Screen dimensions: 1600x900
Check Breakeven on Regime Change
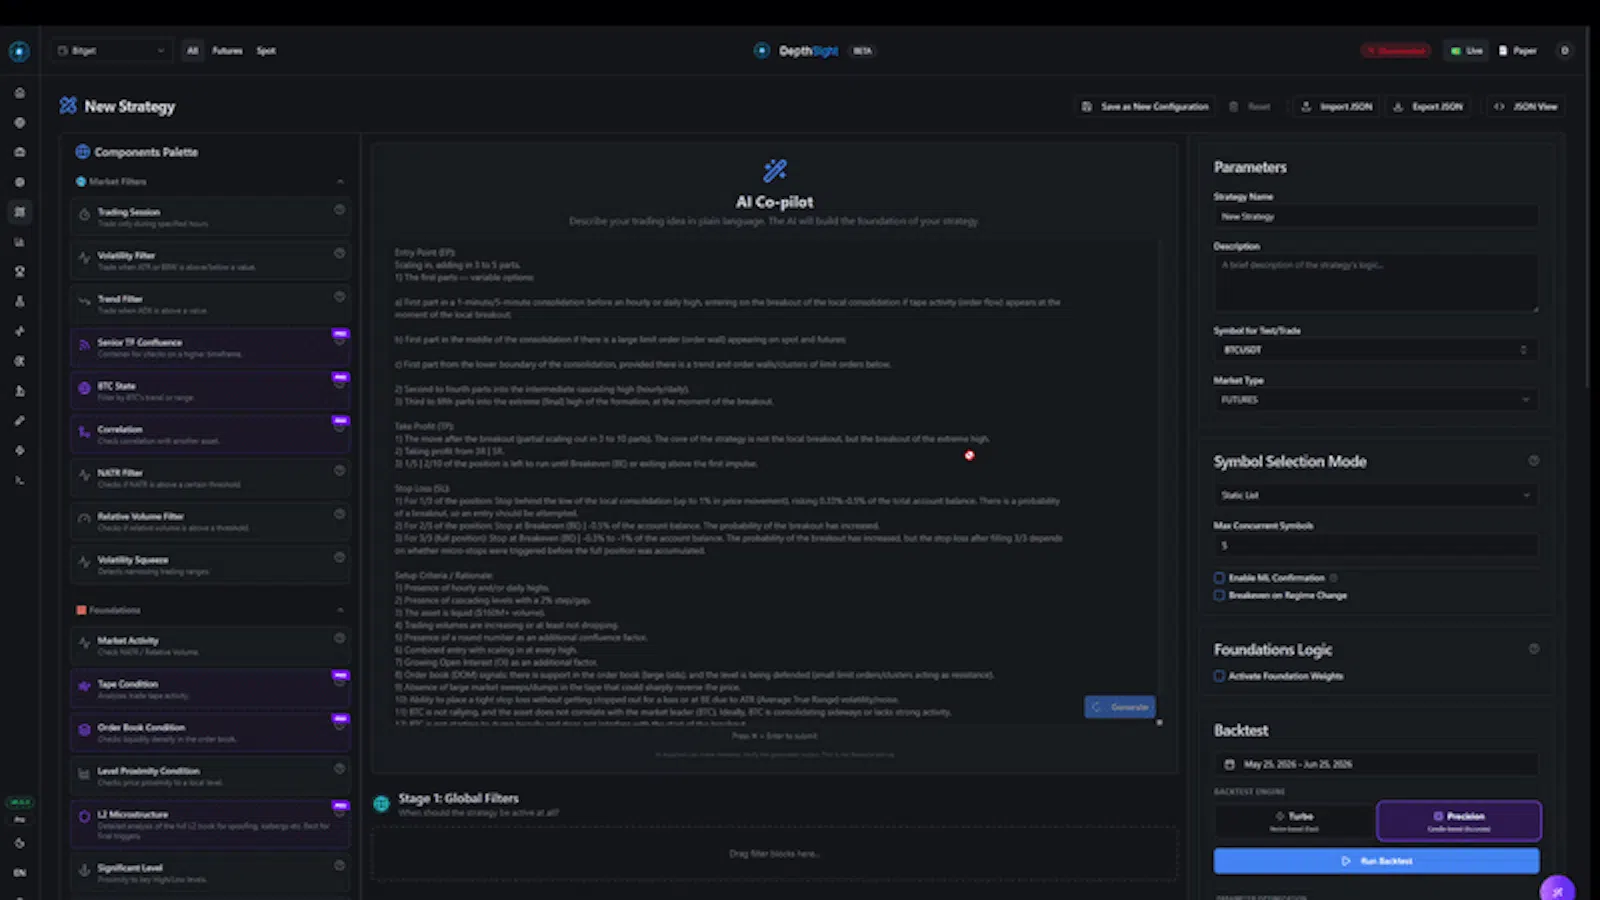pos(1219,595)
